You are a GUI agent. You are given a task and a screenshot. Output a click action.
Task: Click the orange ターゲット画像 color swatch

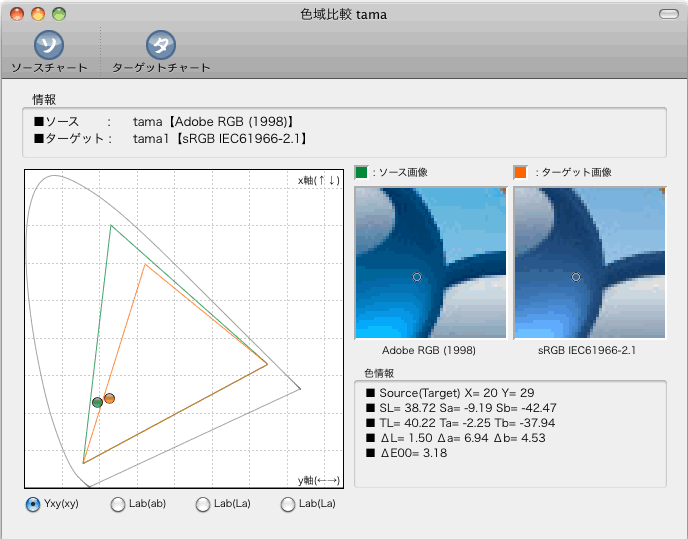click(x=520, y=172)
